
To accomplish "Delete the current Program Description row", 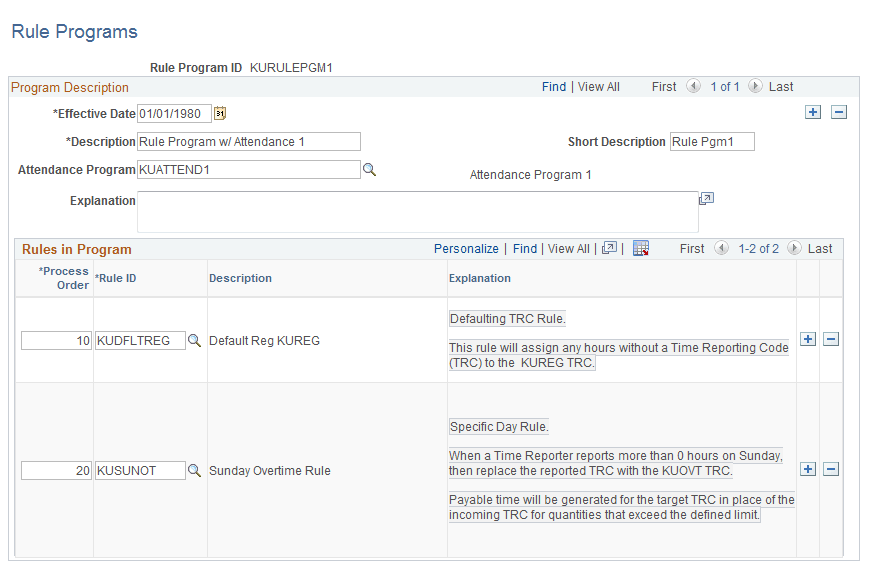I will click(x=839, y=112).
